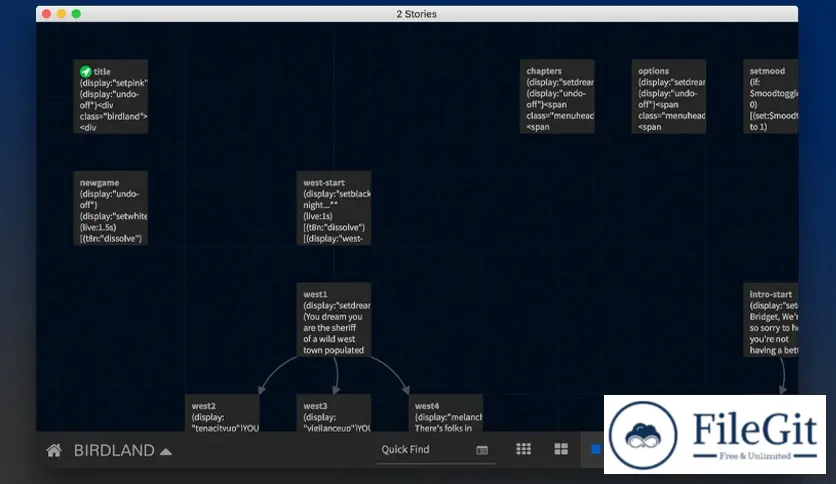Switch to small grid zoom view

[524, 449]
